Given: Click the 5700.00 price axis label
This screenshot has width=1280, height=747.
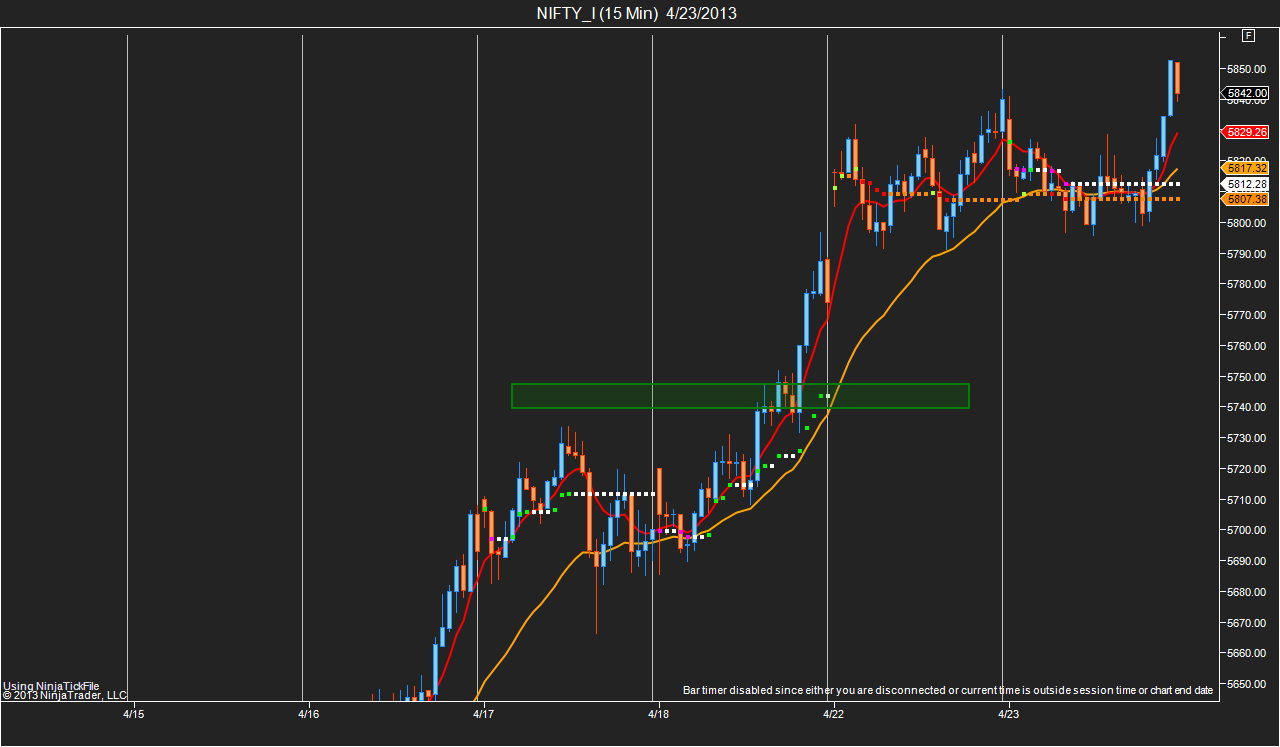Looking at the screenshot, I should point(1247,530).
